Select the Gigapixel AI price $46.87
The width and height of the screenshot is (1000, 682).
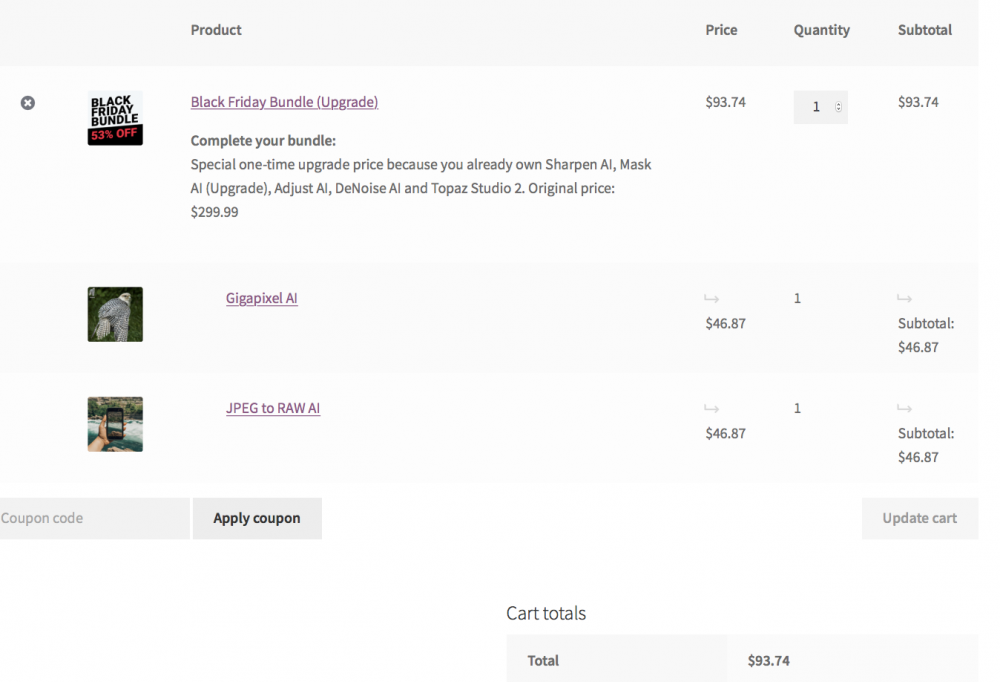(x=726, y=323)
